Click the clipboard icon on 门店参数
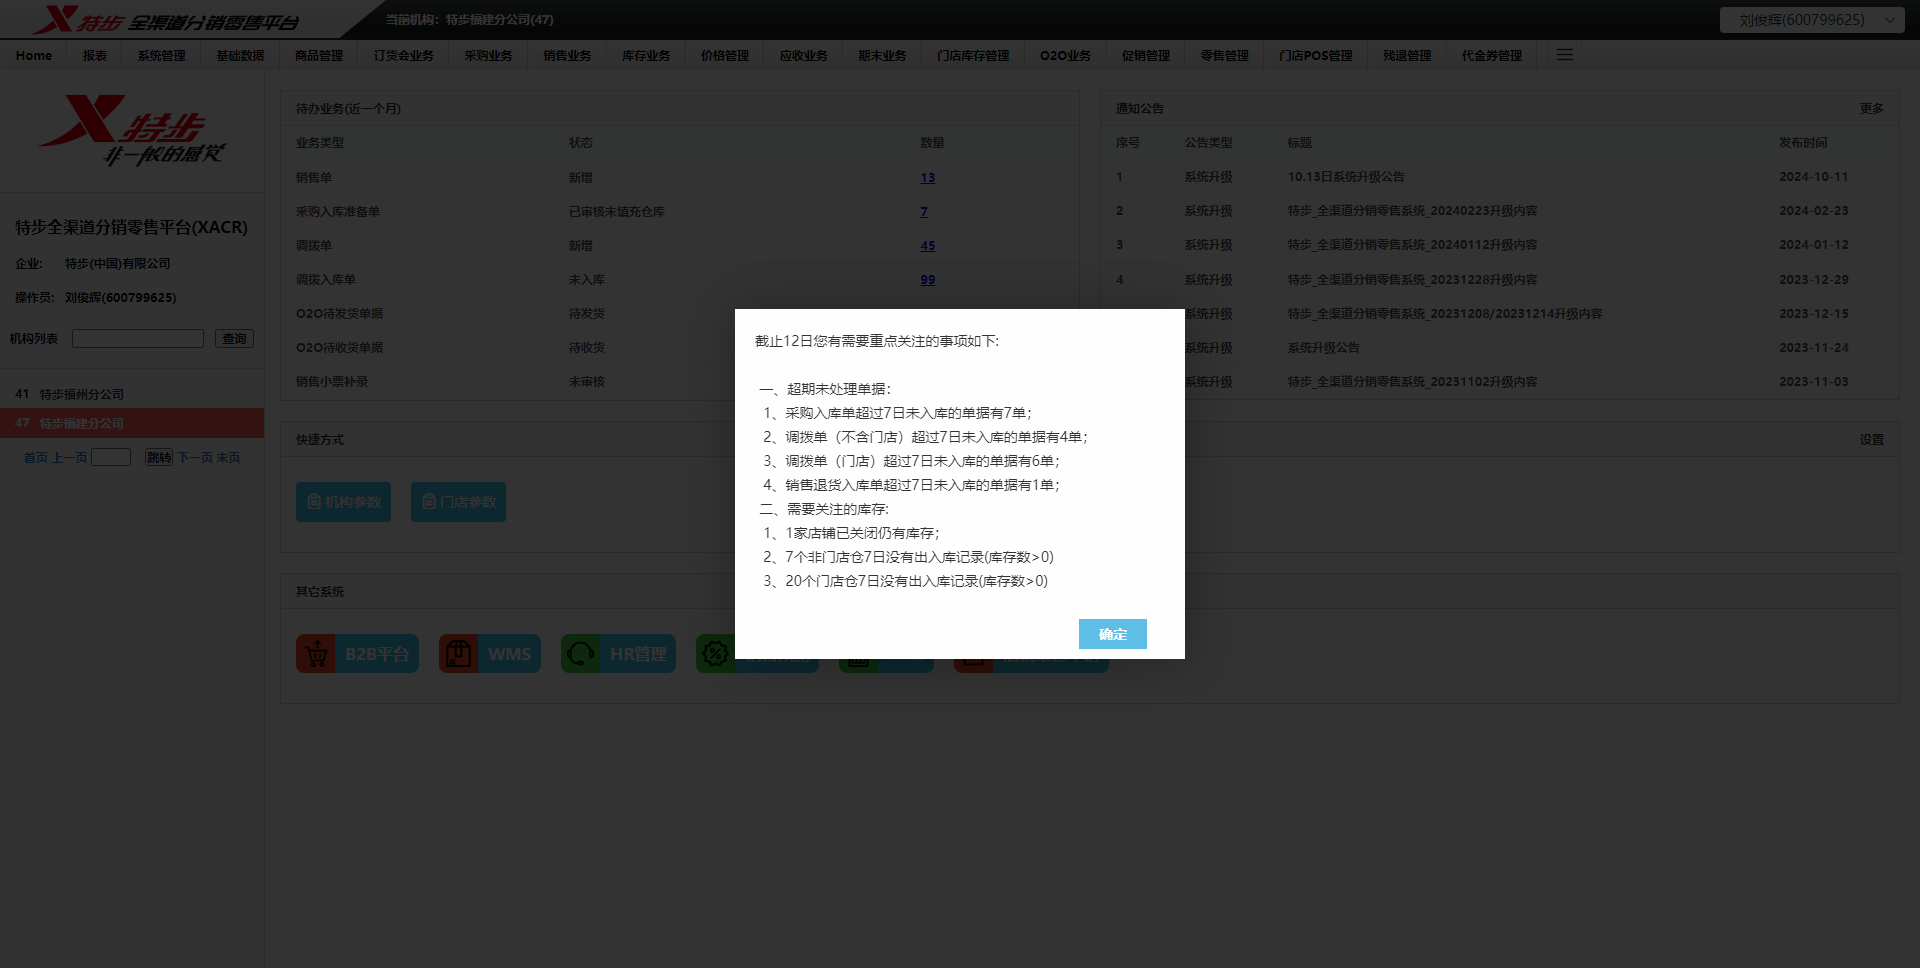1920x968 pixels. (x=429, y=502)
